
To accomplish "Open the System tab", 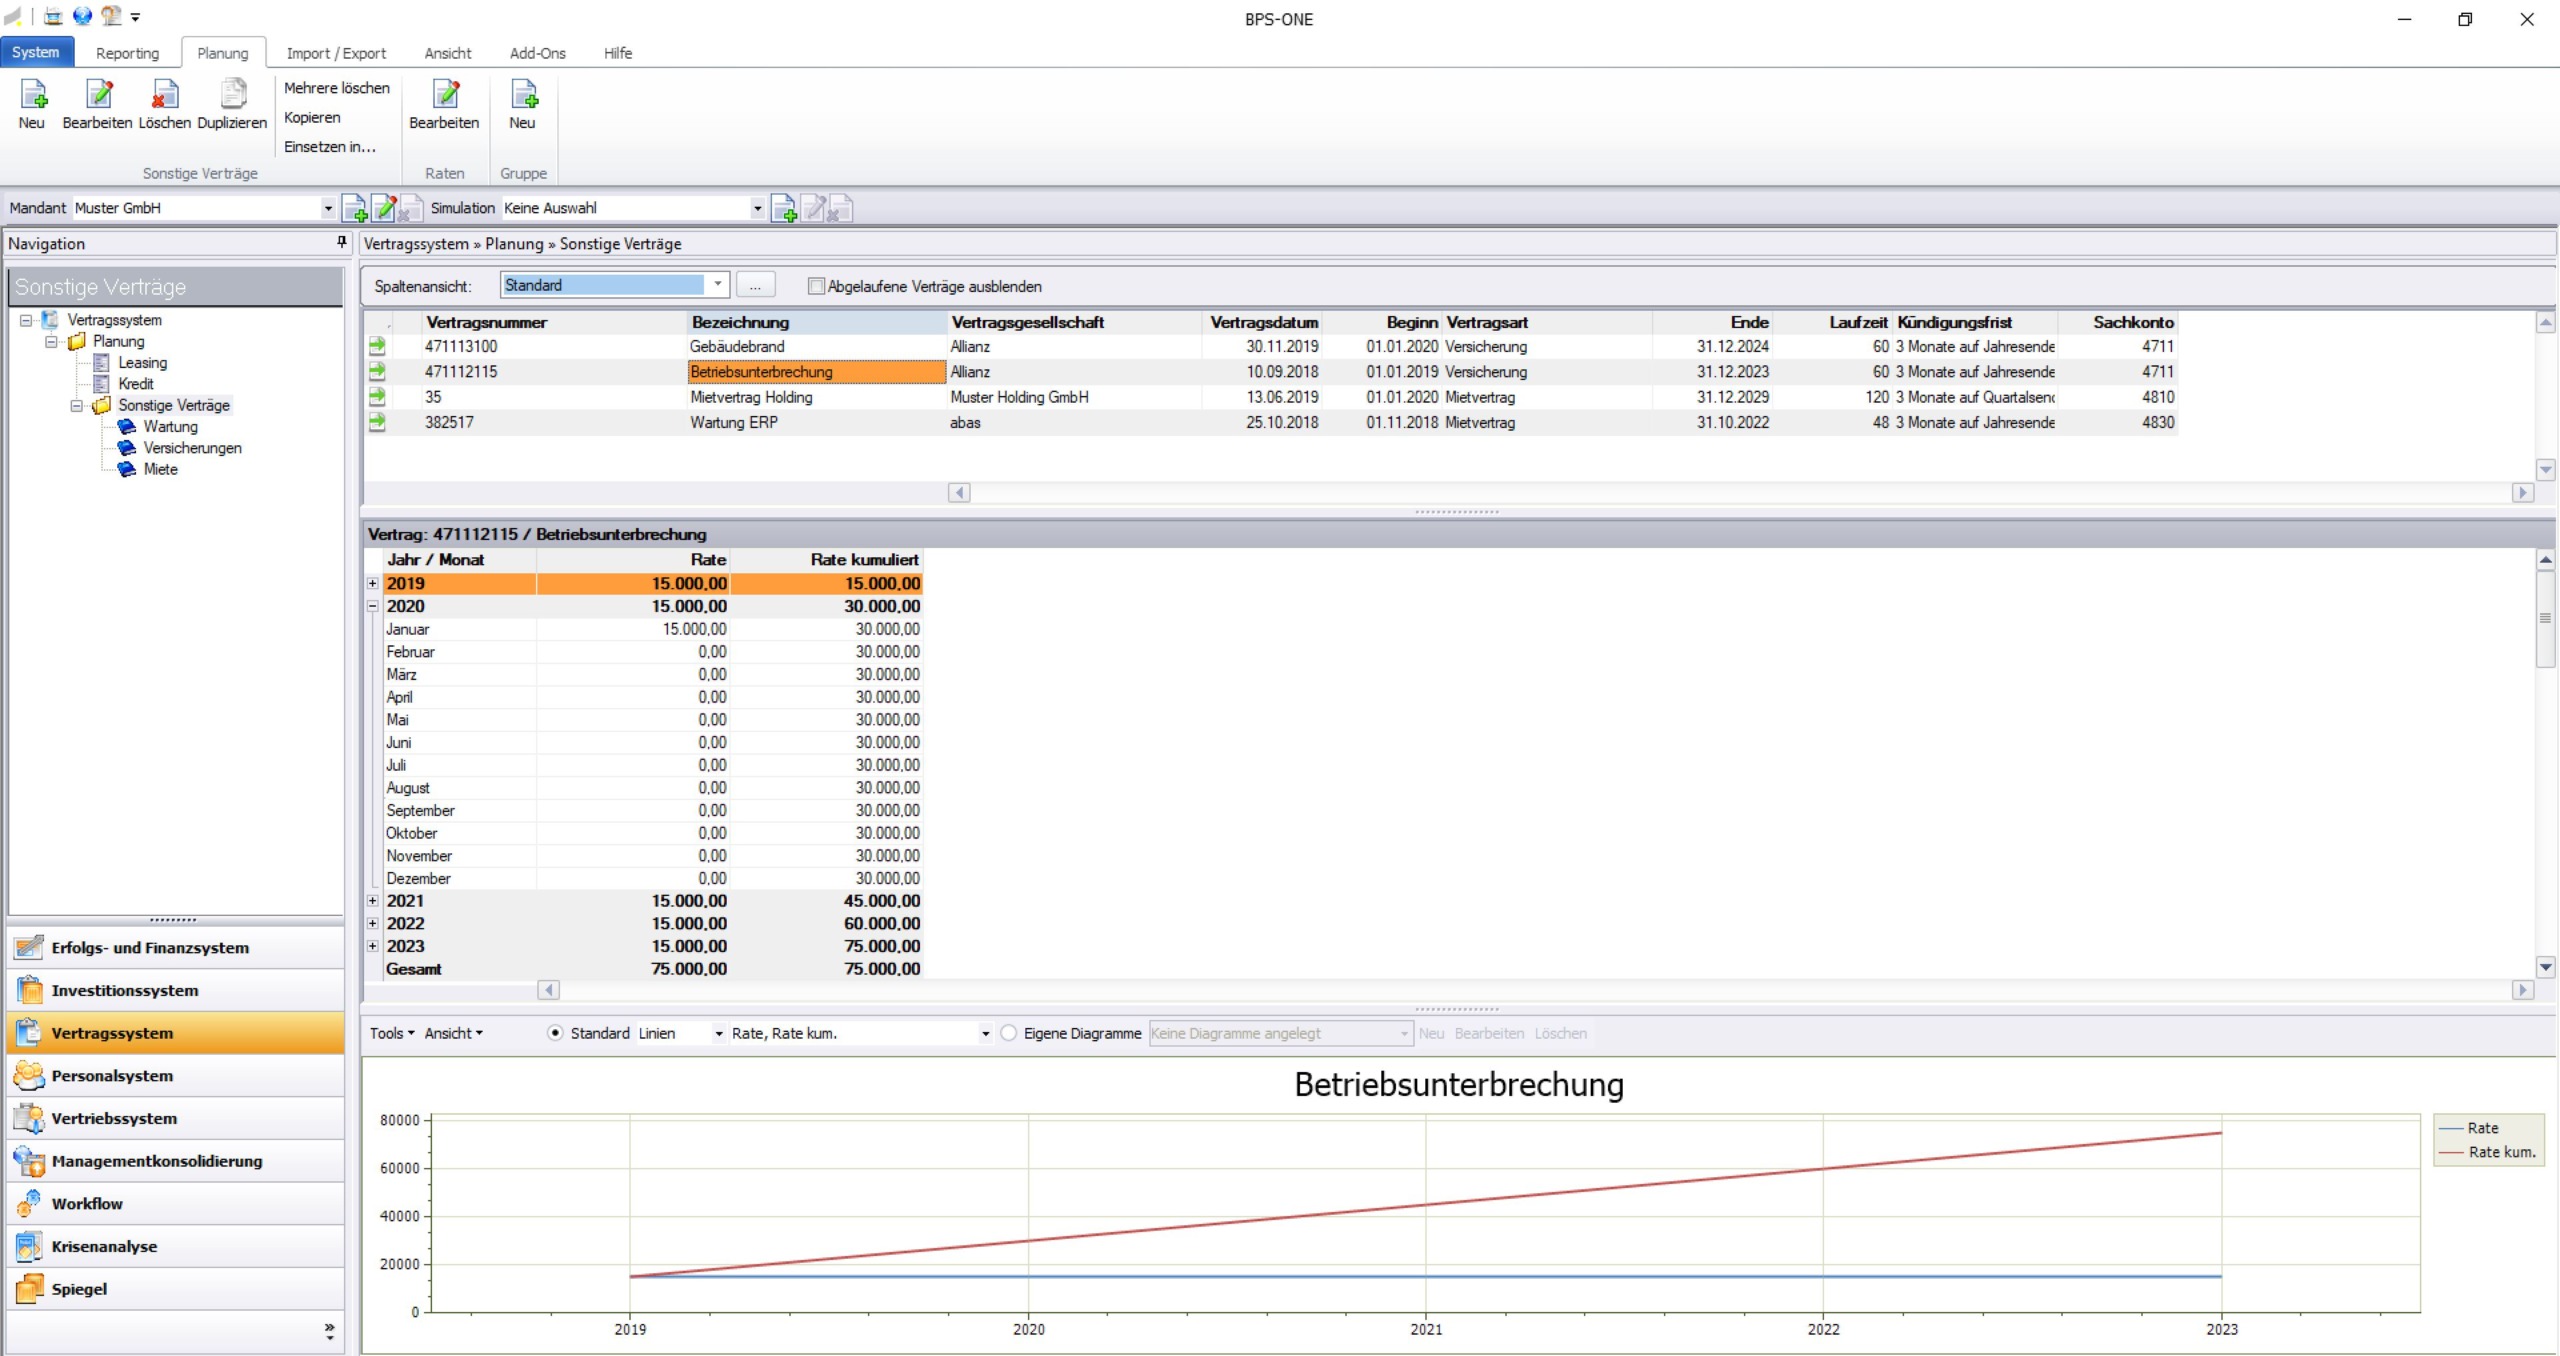I will (x=36, y=52).
